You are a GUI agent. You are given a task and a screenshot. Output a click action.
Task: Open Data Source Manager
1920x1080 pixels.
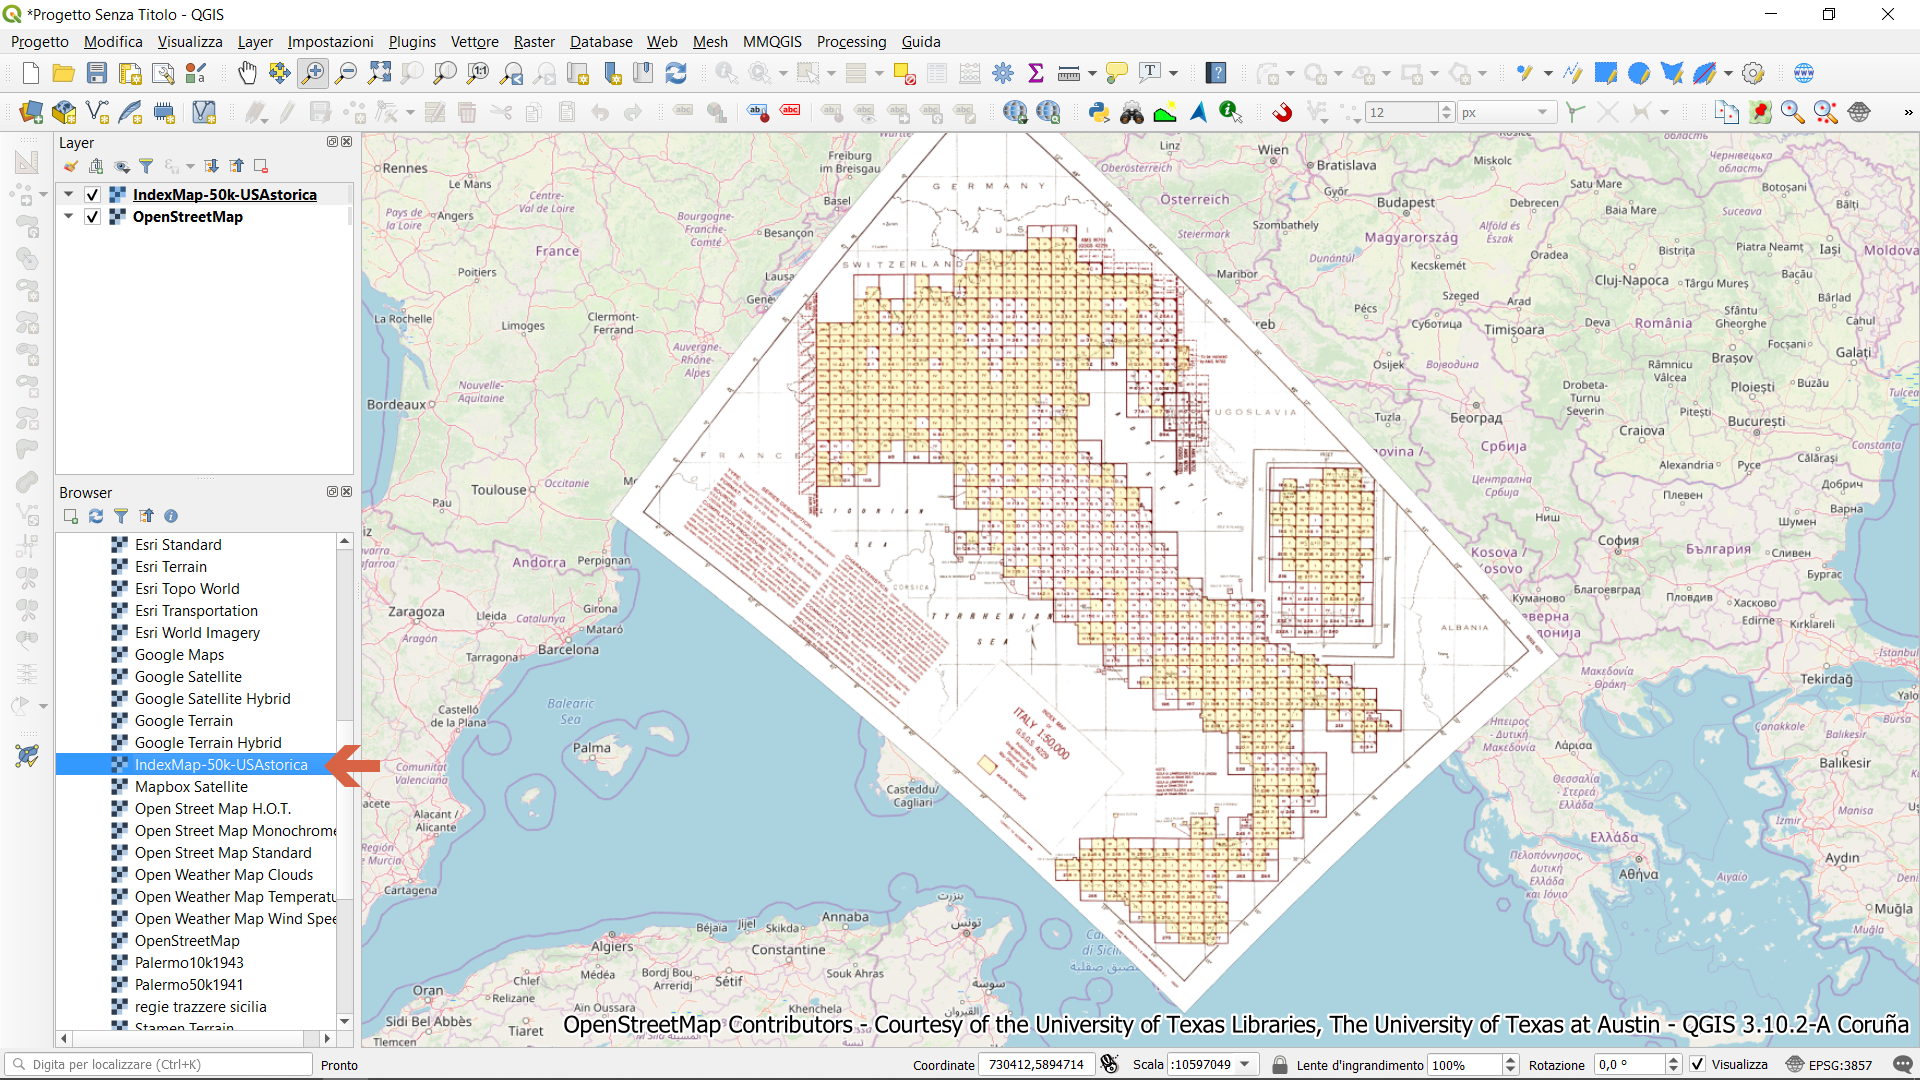point(31,112)
